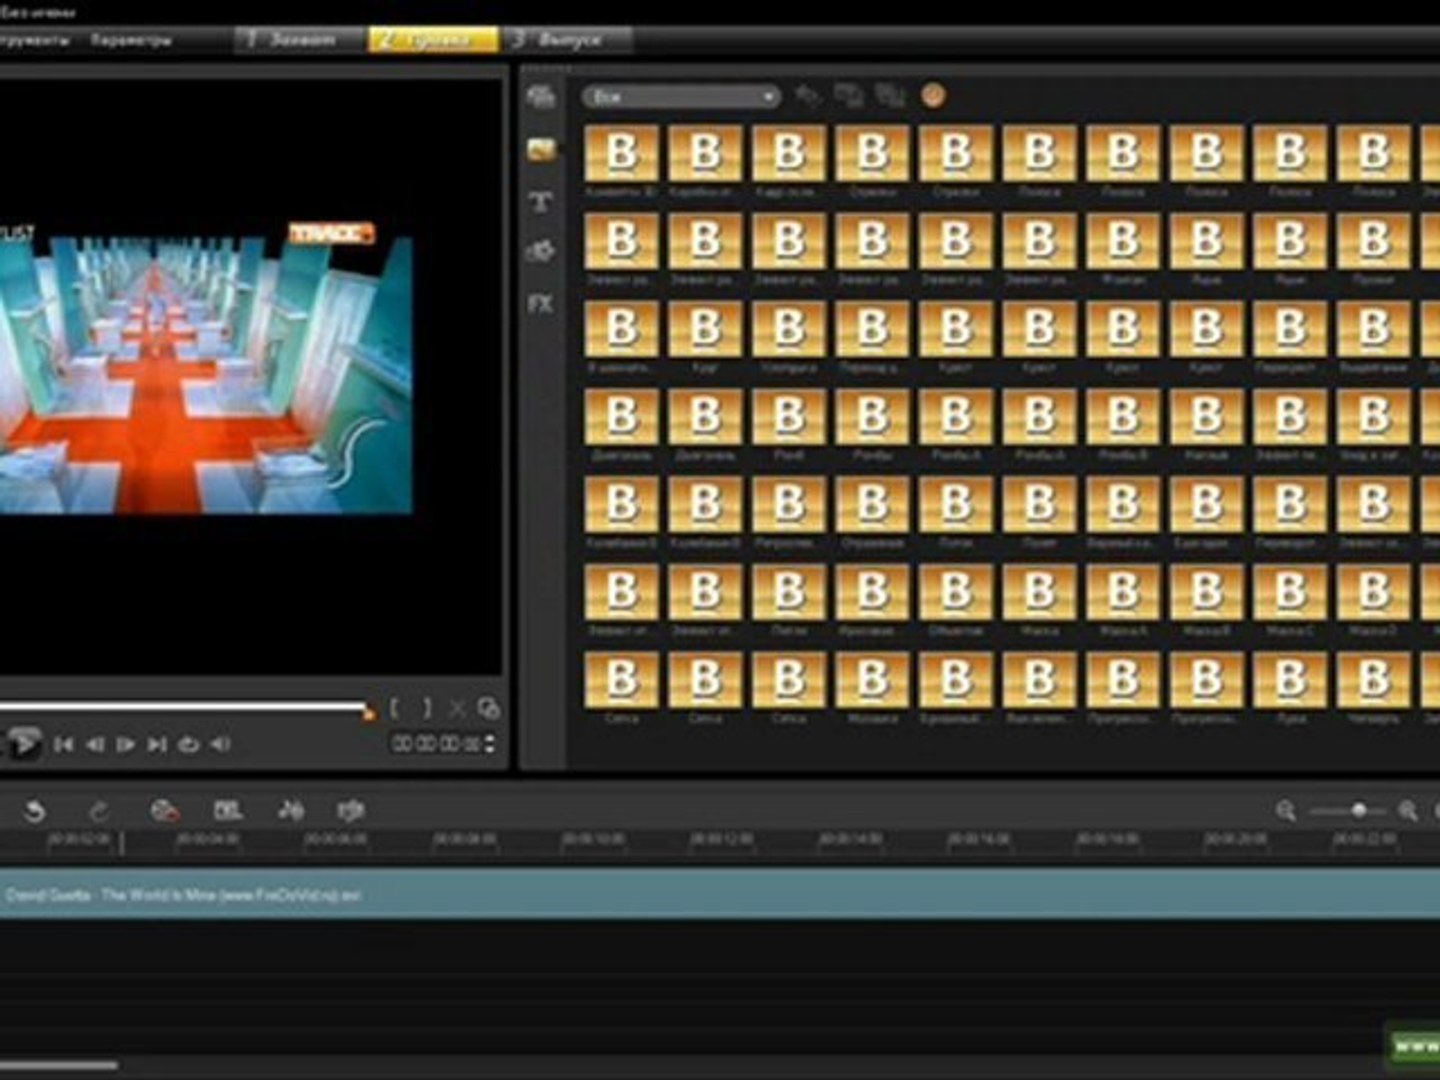This screenshot has width=1440, height=1080.
Task: Click the orange round button beside gallery filter
Action: tap(933, 96)
